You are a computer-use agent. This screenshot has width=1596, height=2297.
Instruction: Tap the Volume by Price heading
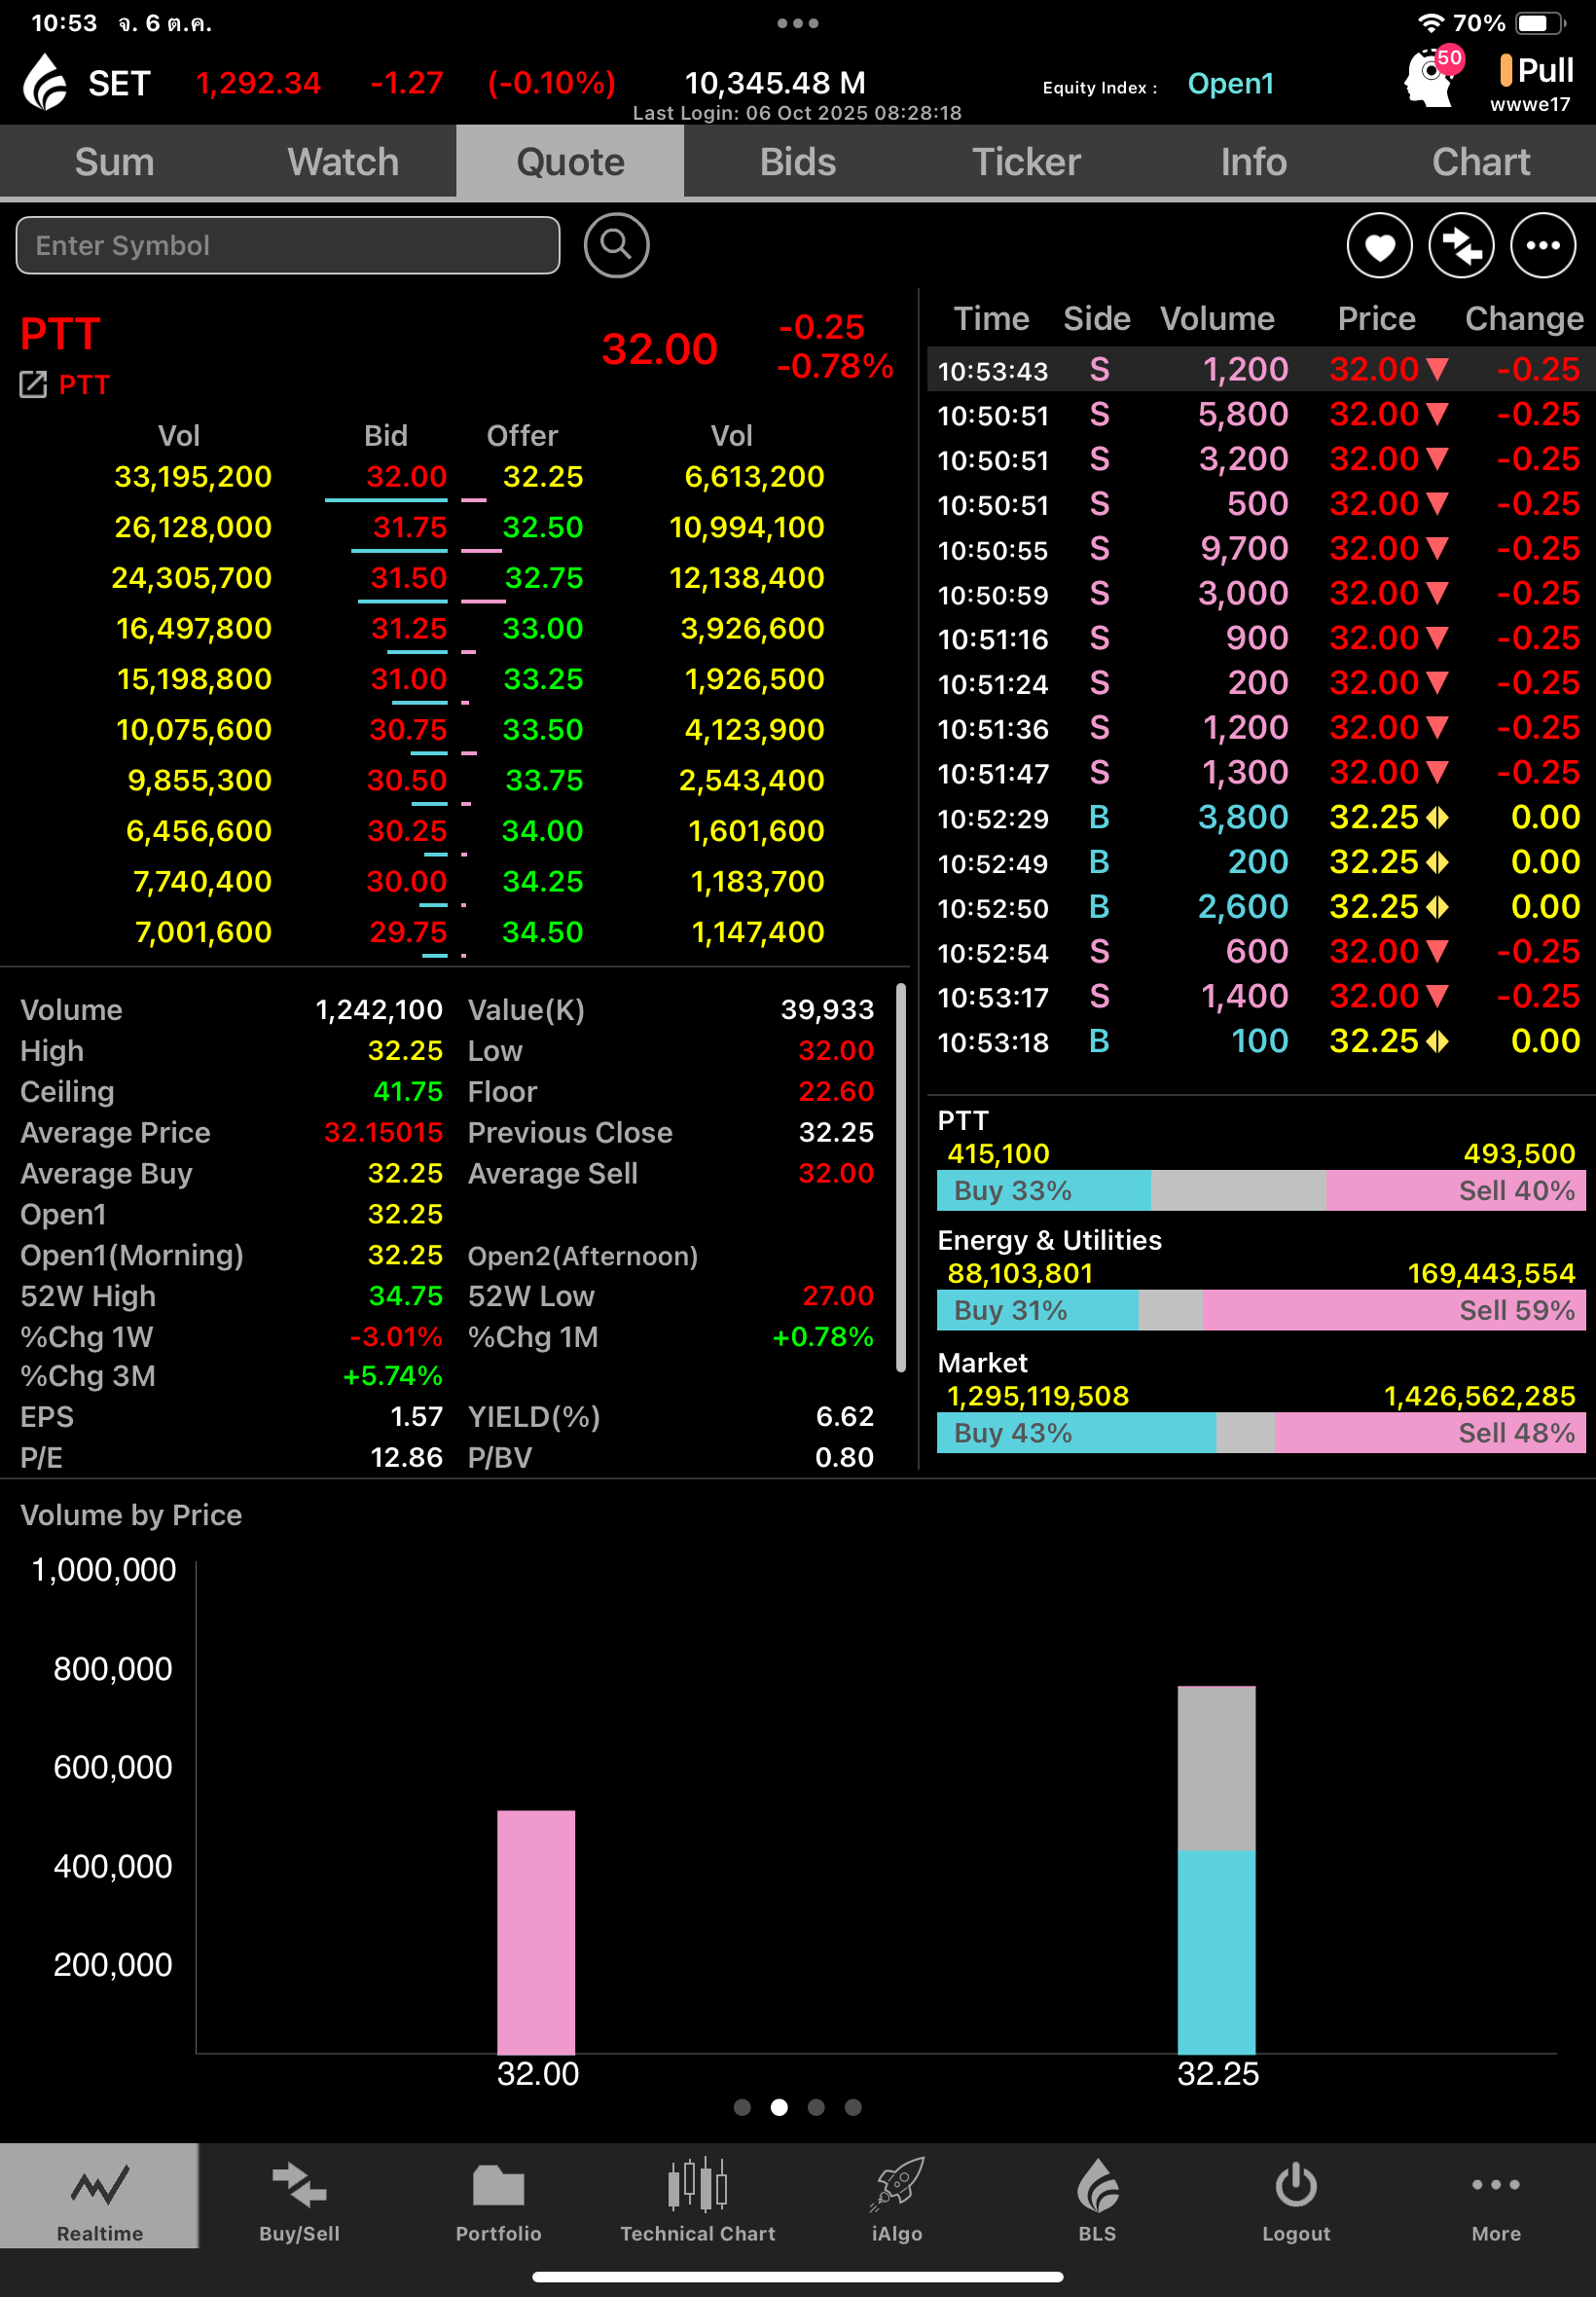point(131,1515)
